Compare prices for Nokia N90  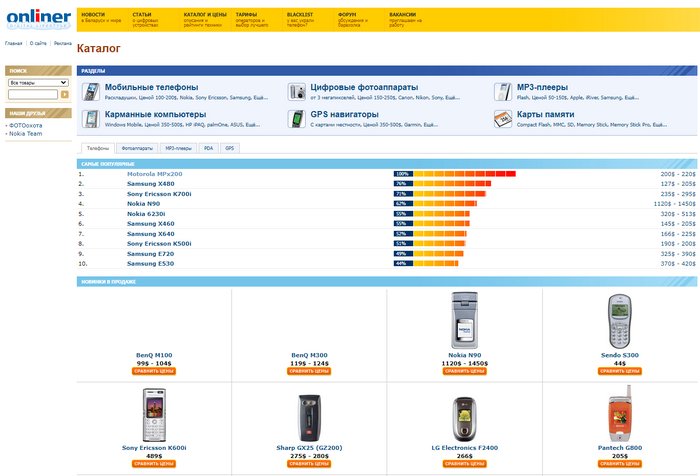tap(464, 371)
